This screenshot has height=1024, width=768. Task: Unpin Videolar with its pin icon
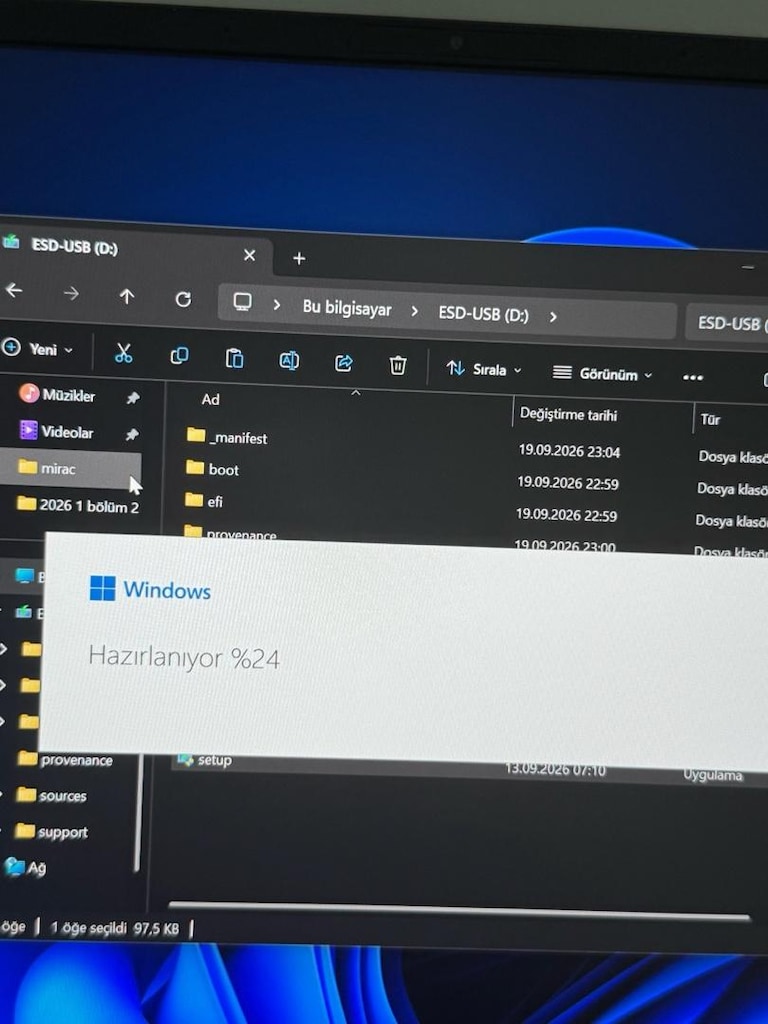[131, 434]
